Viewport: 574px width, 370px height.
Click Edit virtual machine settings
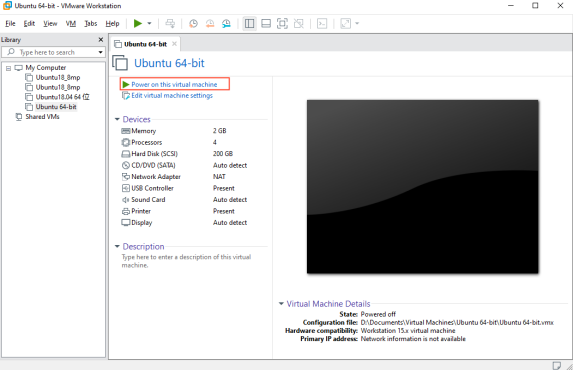coord(172,96)
